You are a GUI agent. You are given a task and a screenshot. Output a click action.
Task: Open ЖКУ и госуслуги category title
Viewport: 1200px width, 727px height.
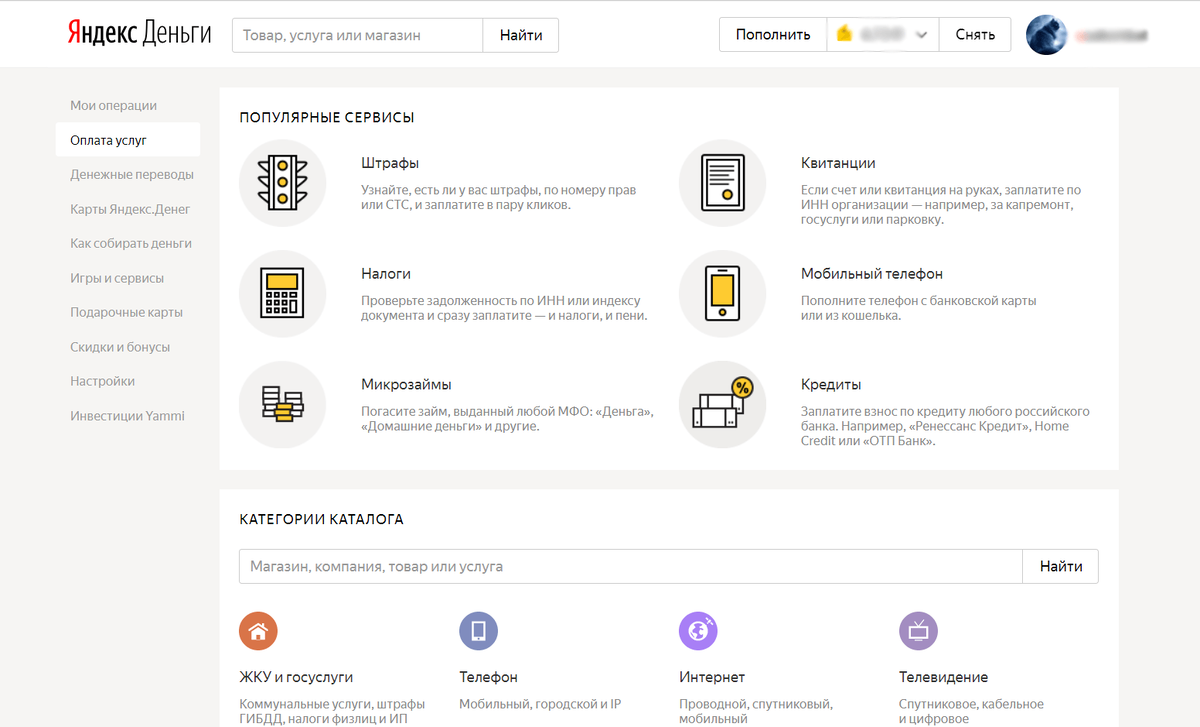[296, 677]
